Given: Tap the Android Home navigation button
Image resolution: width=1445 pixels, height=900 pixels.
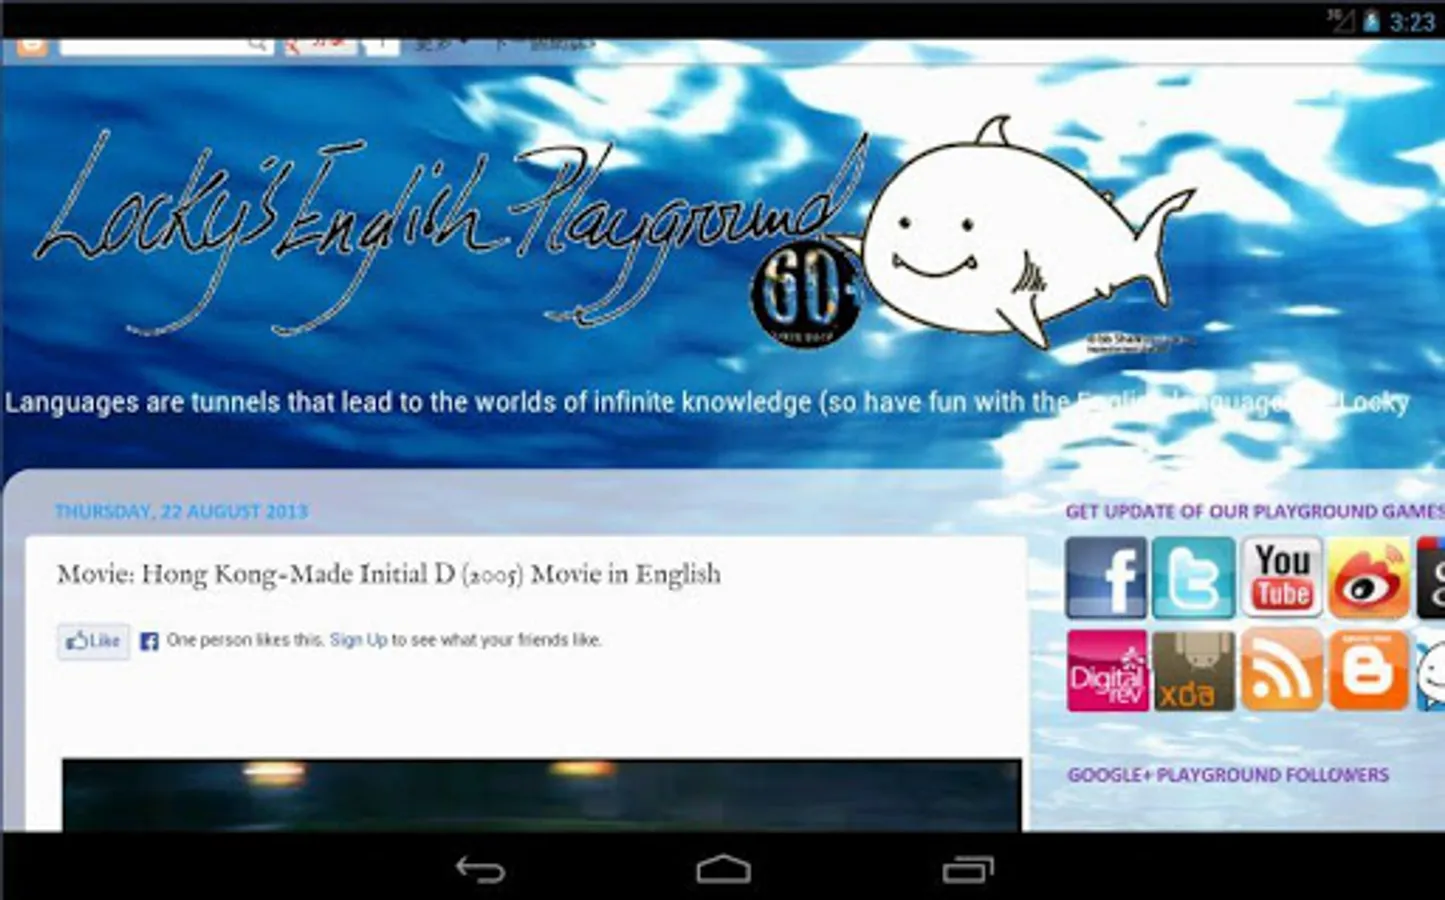Looking at the screenshot, I should (723, 870).
